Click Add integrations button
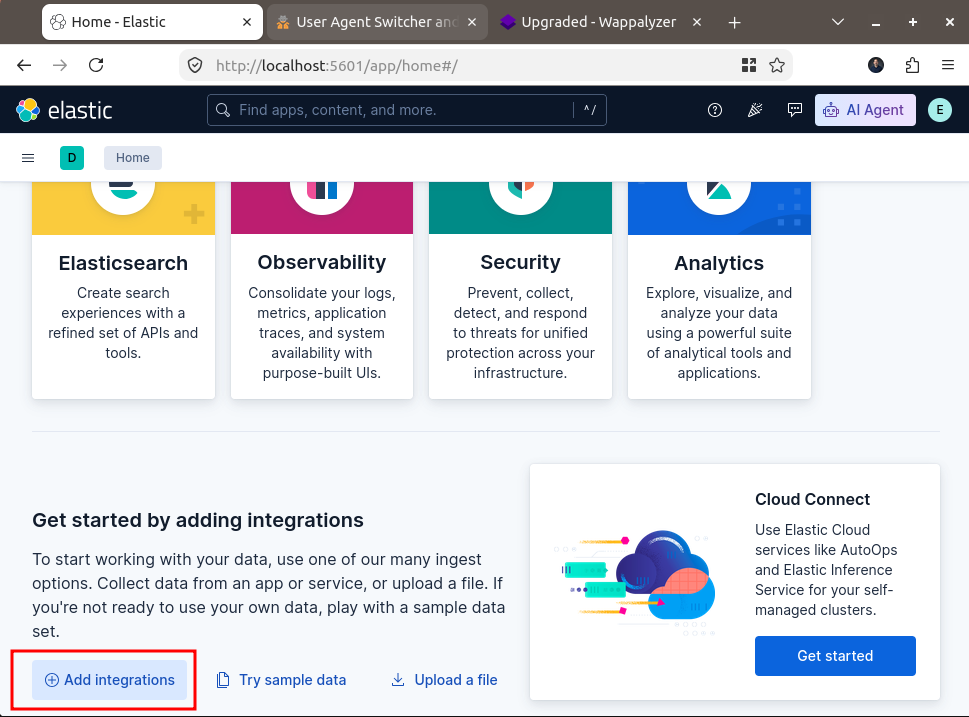The width and height of the screenshot is (969, 717). coord(109,680)
